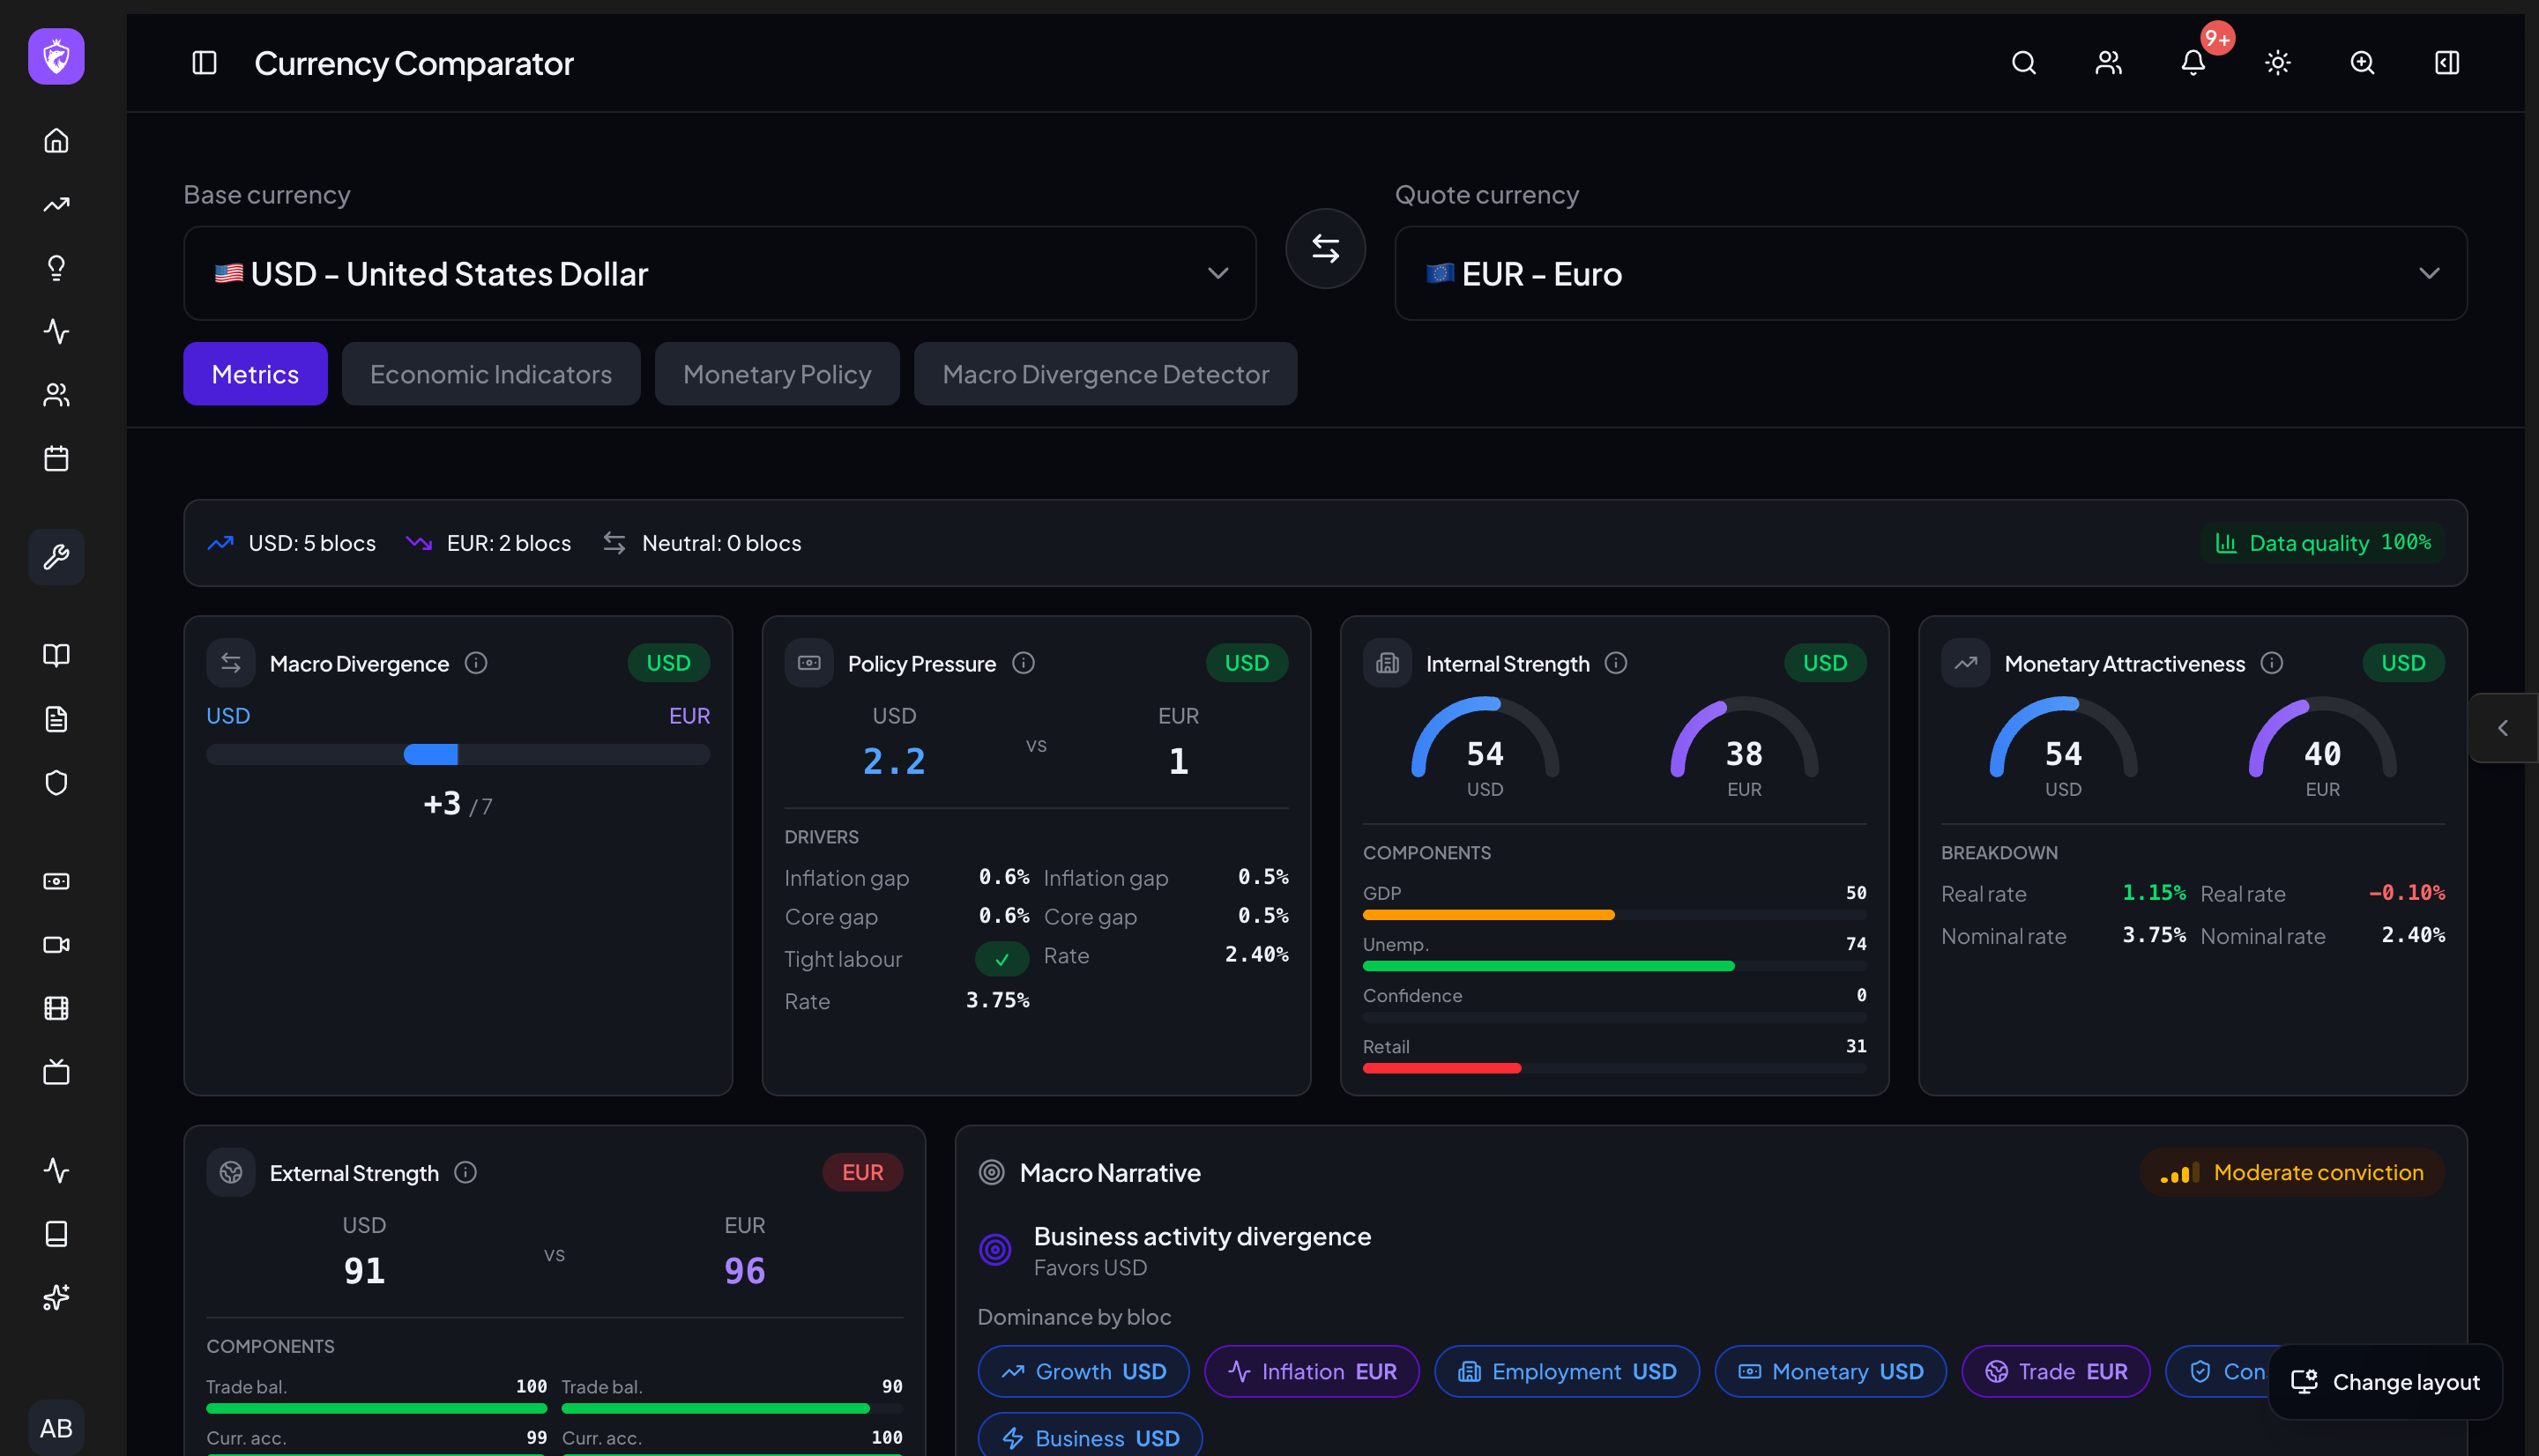Open the notifications bell

click(x=2193, y=63)
